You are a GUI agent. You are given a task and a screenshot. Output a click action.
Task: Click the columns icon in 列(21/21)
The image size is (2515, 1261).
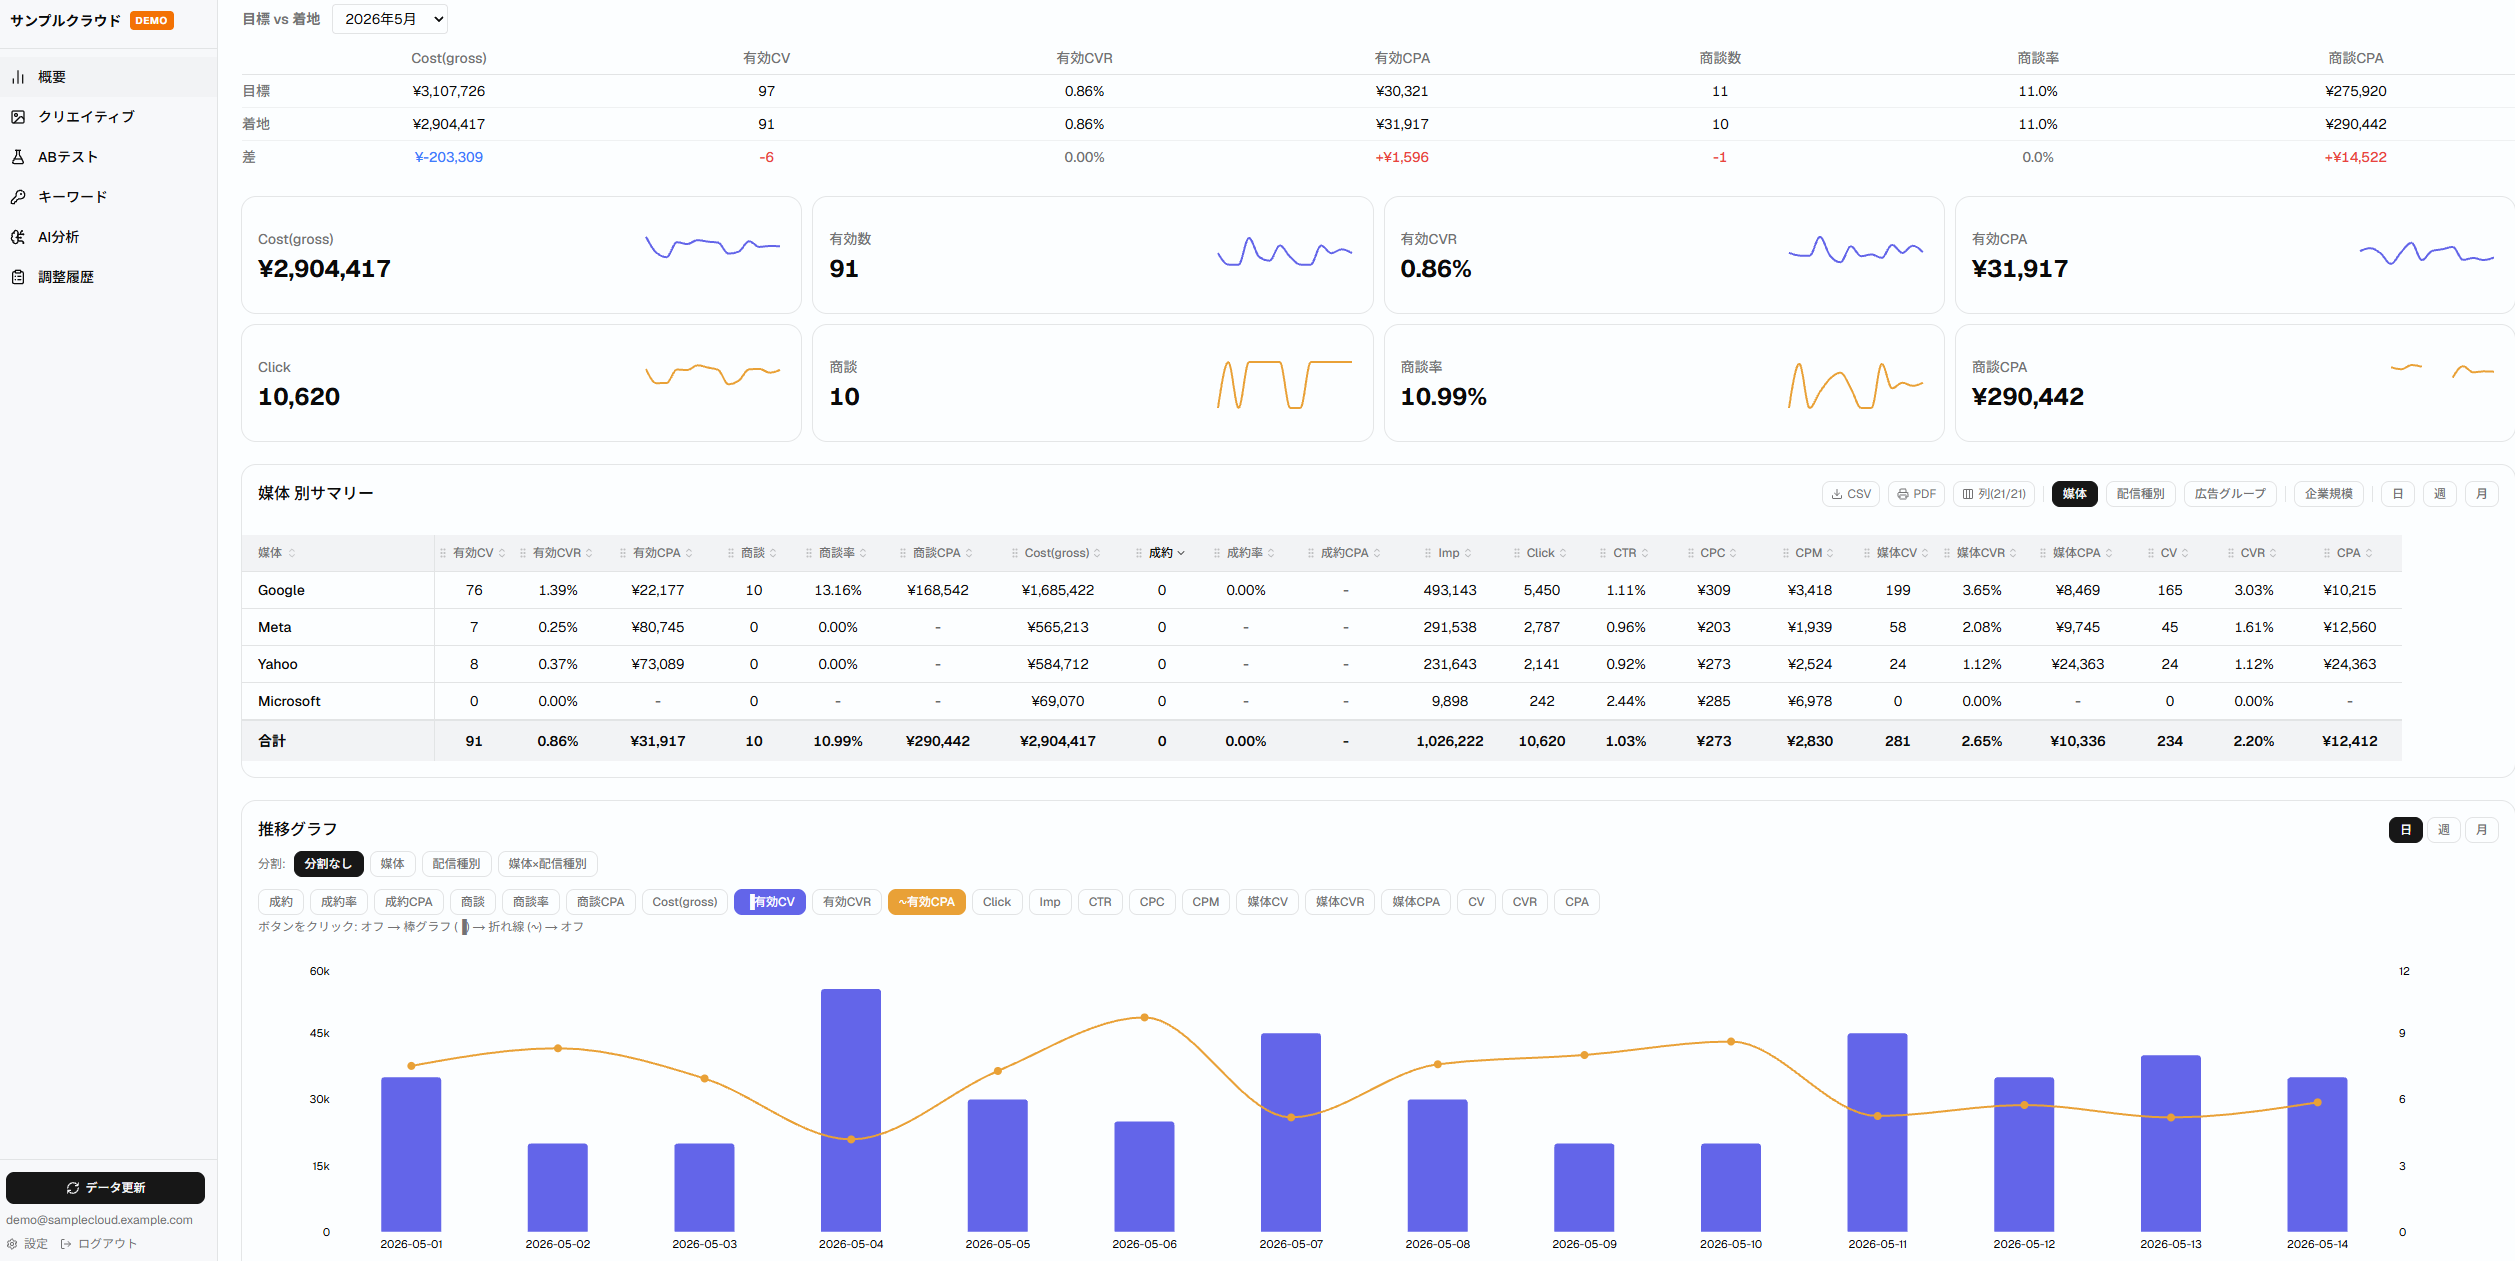coord(1968,494)
